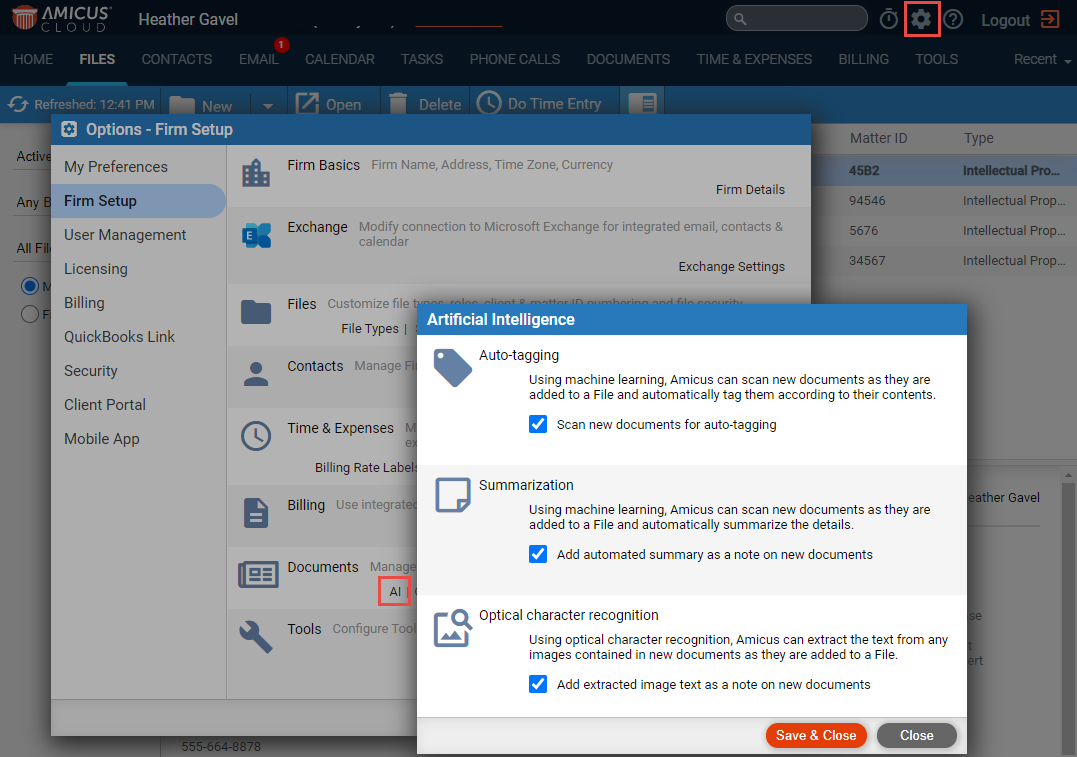Open the EMAIL tab

pos(258,59)
